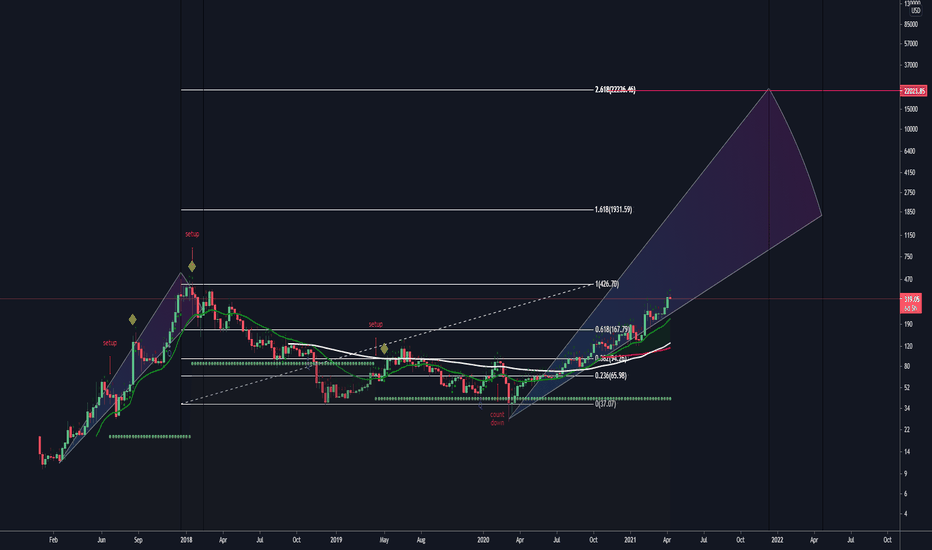
Task: Click the 'setup' label above the June 2017 candles
Action: [110, 343]
